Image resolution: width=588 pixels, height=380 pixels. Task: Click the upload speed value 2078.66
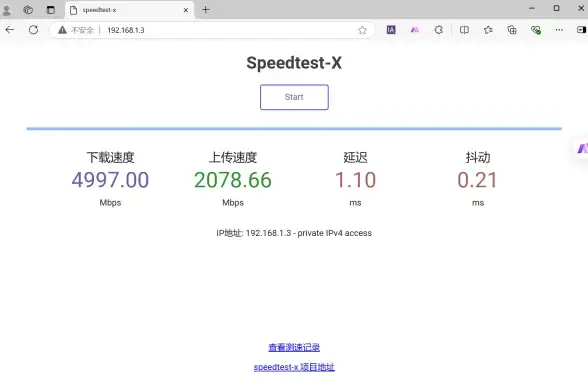pyautogui.click(x=233, y=180)
